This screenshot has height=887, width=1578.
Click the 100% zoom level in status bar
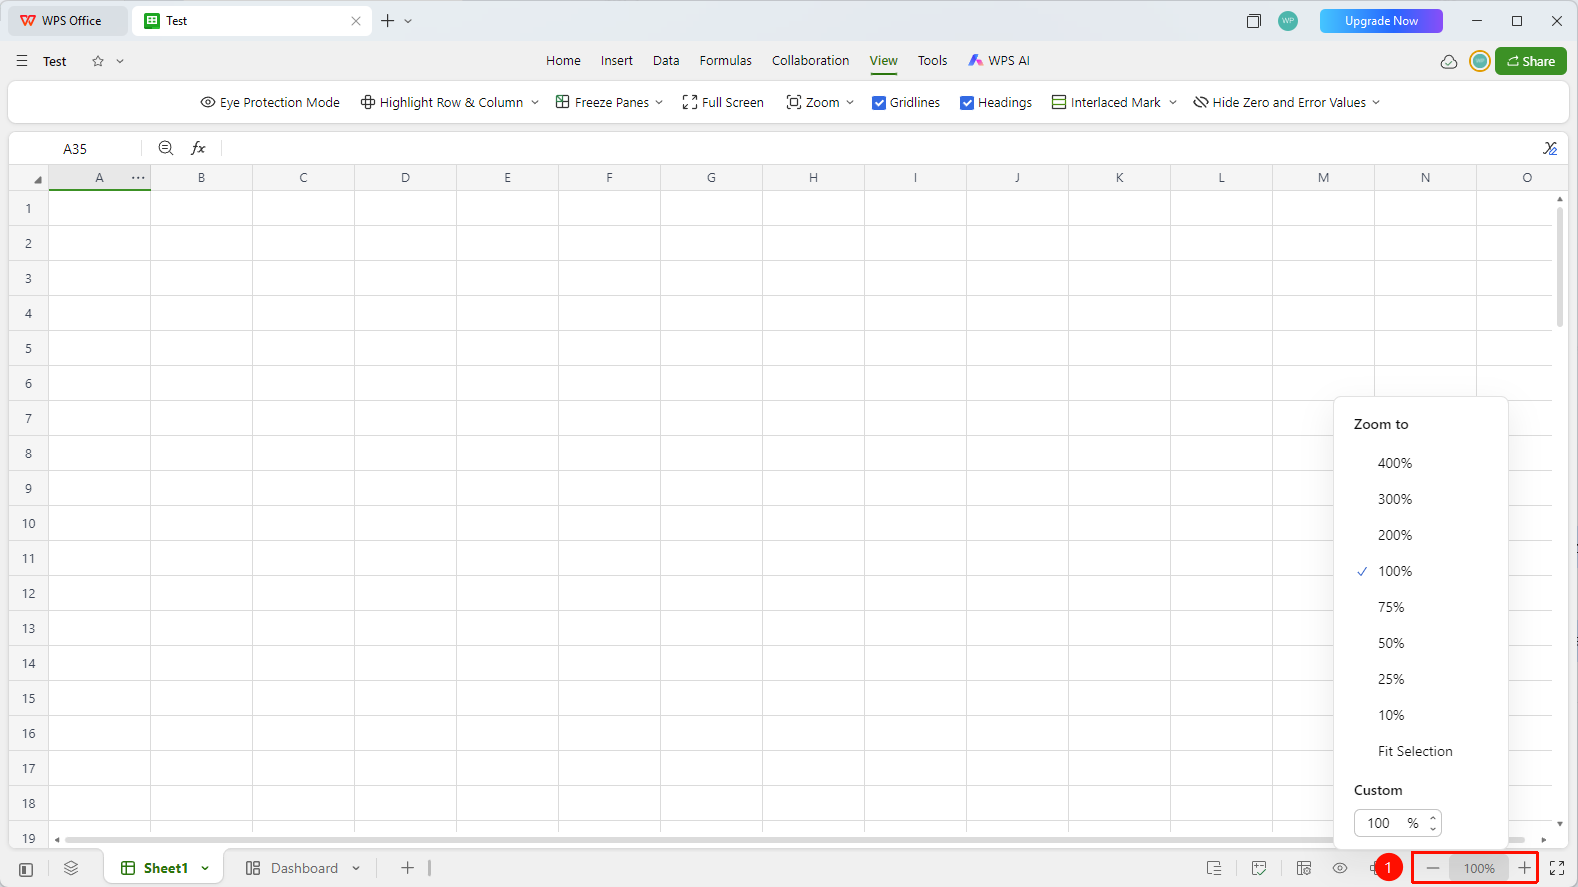point(1479,868)
